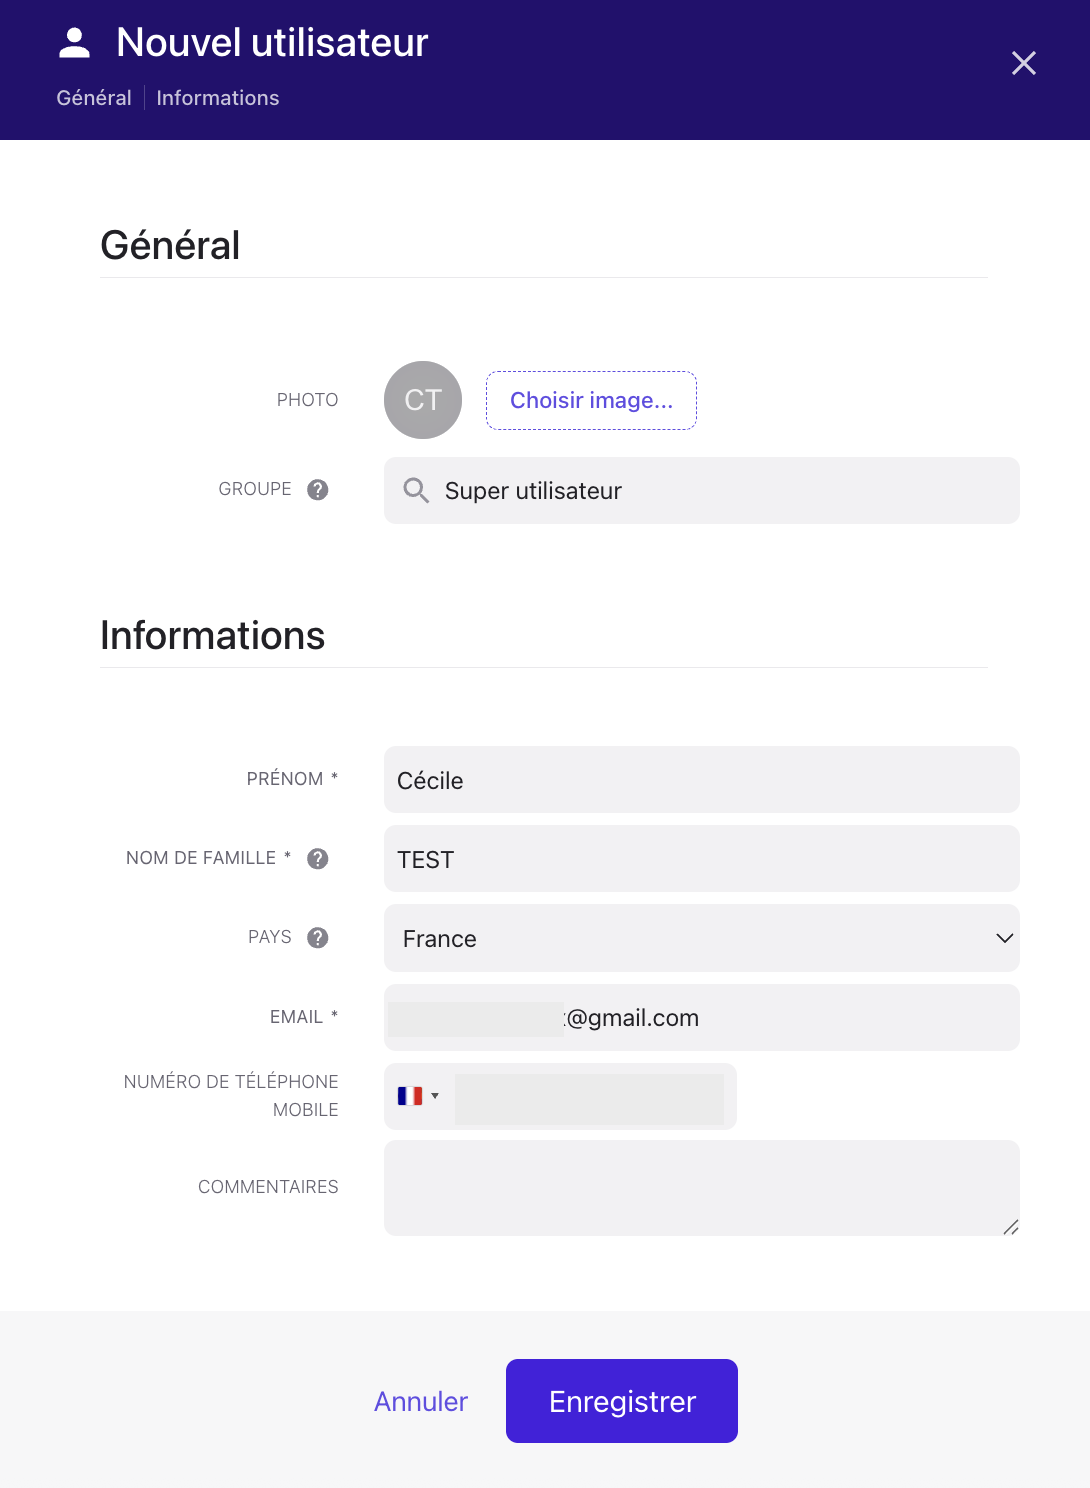Click the Pays help question mark icon
The width and height of the screenshot is (1090, 1488).
coord(318,937)
